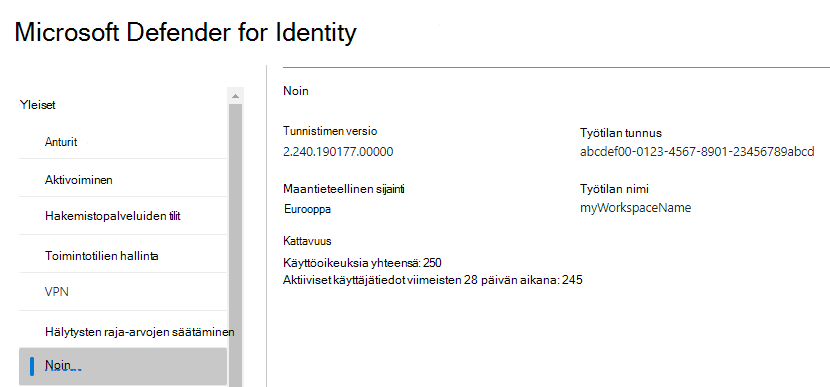
Task: Click version value 2.240.190177.00000
Action: point(338,152)
